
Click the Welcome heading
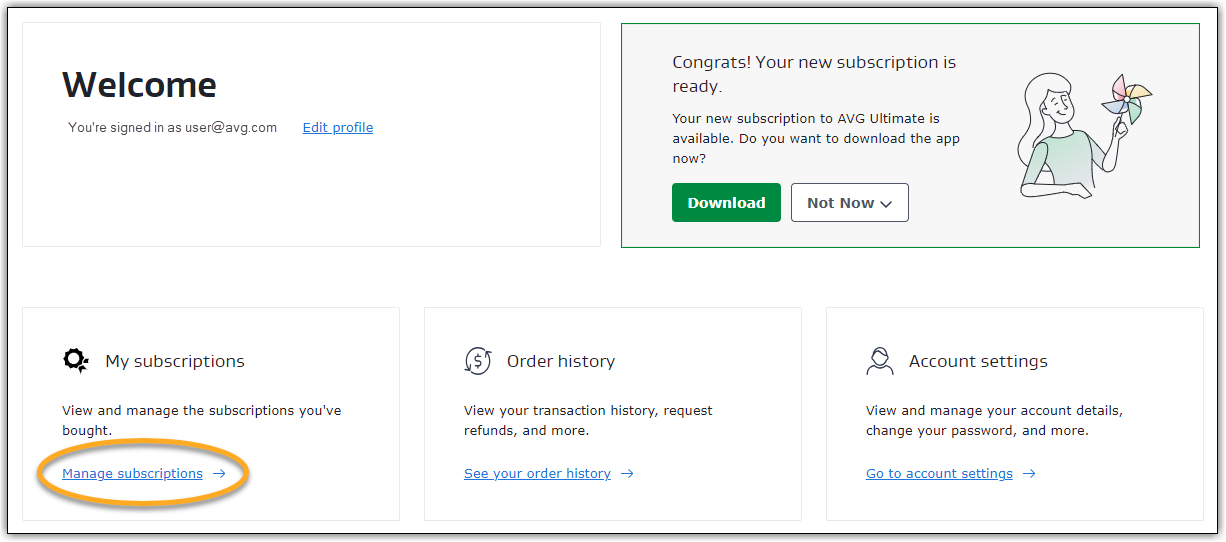(139, 85)
